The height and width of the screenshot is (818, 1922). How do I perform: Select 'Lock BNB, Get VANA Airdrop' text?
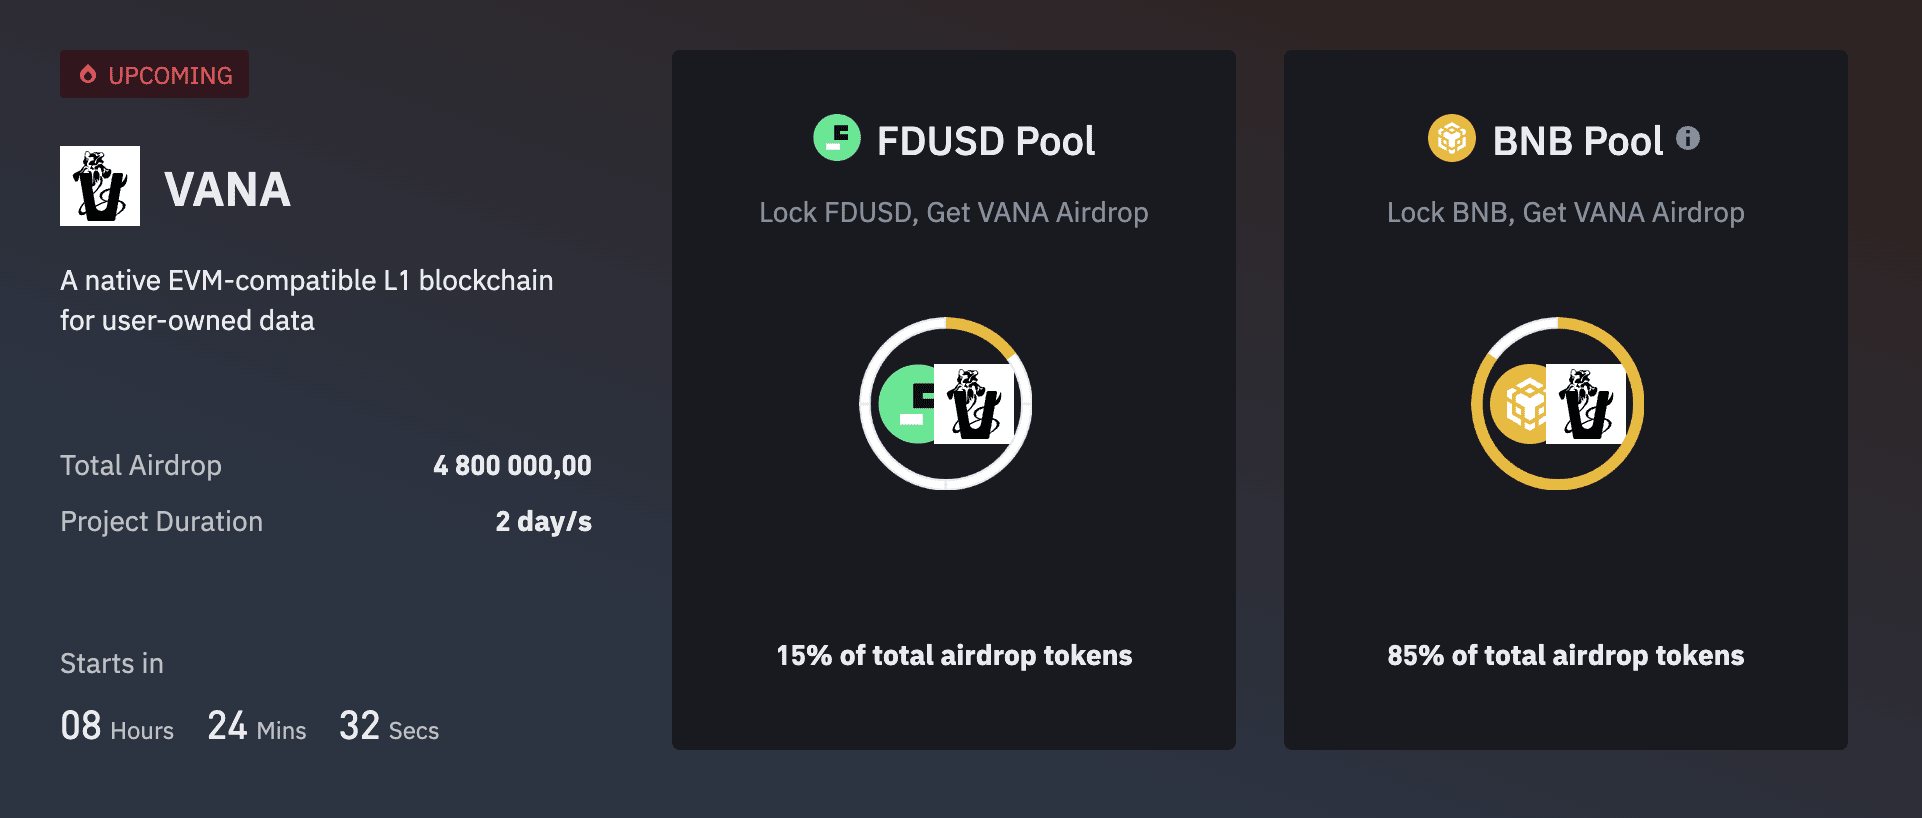[1565, 212]
